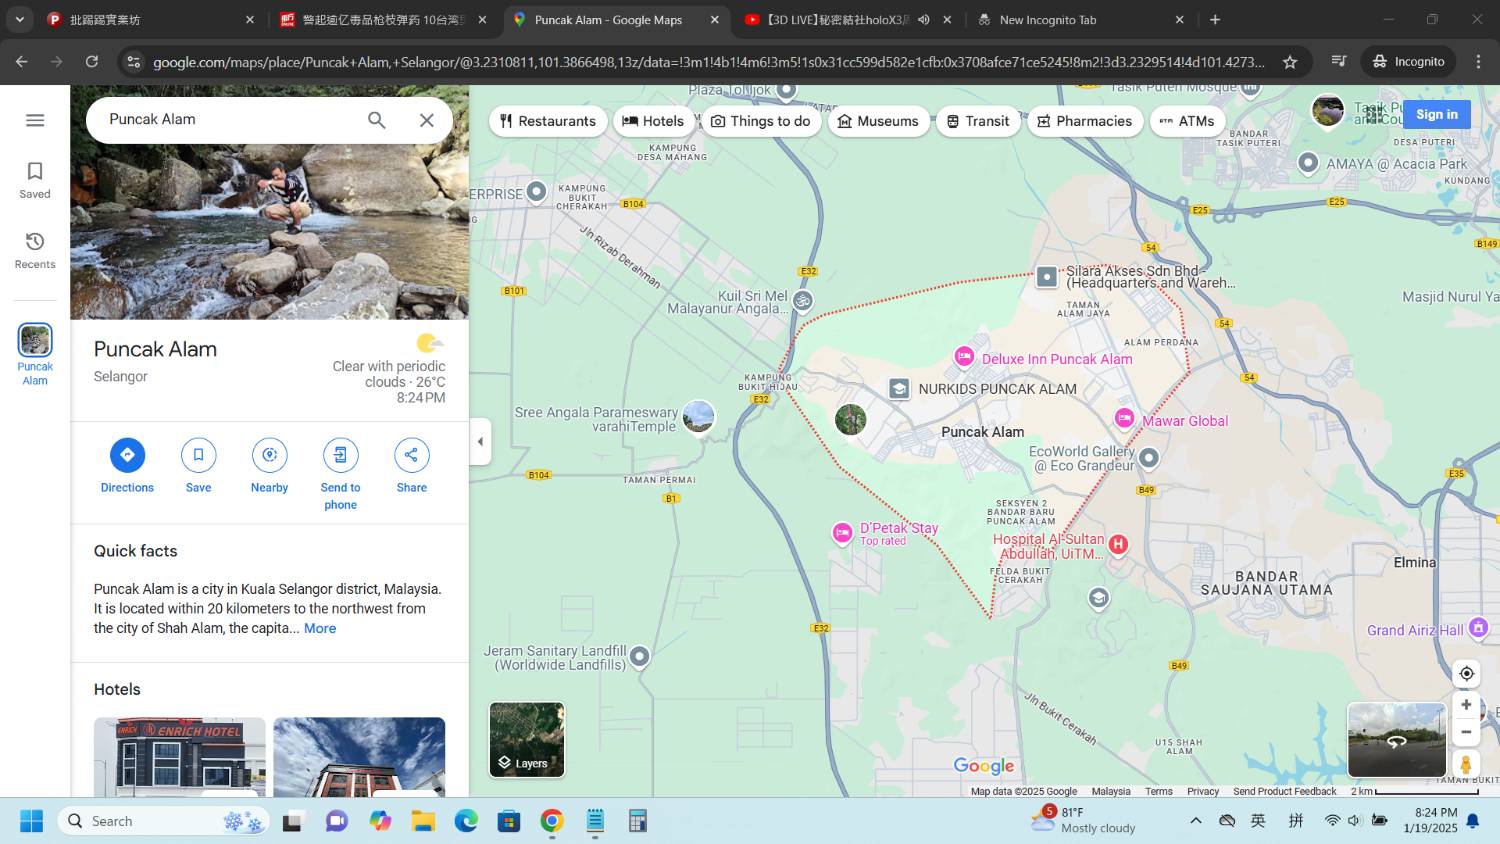Clear the Puncak Alam search box
The width and height of the screenshot is (1500, 844).
tap(426, 120)
